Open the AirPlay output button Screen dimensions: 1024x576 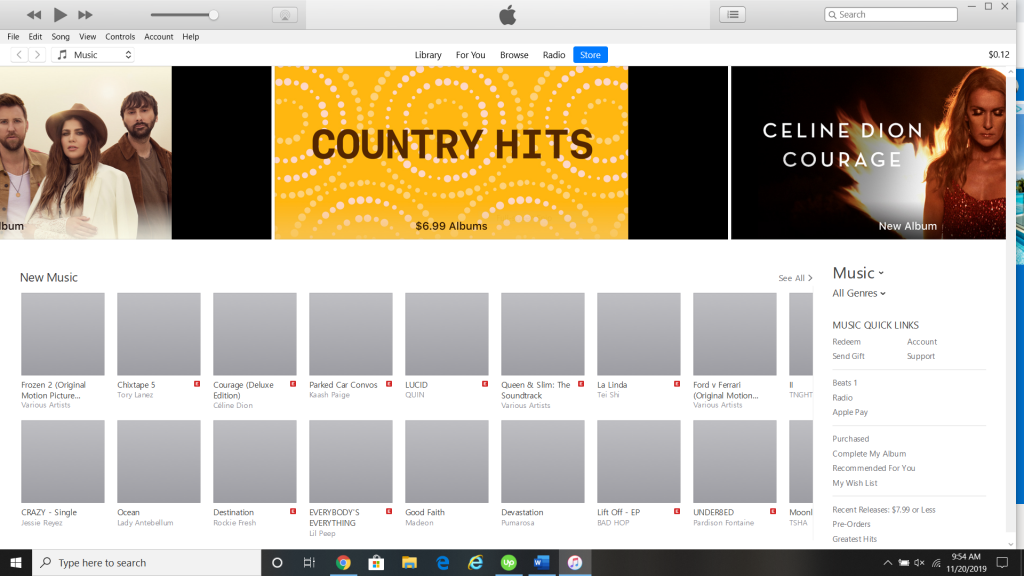[x=284, y=15]
